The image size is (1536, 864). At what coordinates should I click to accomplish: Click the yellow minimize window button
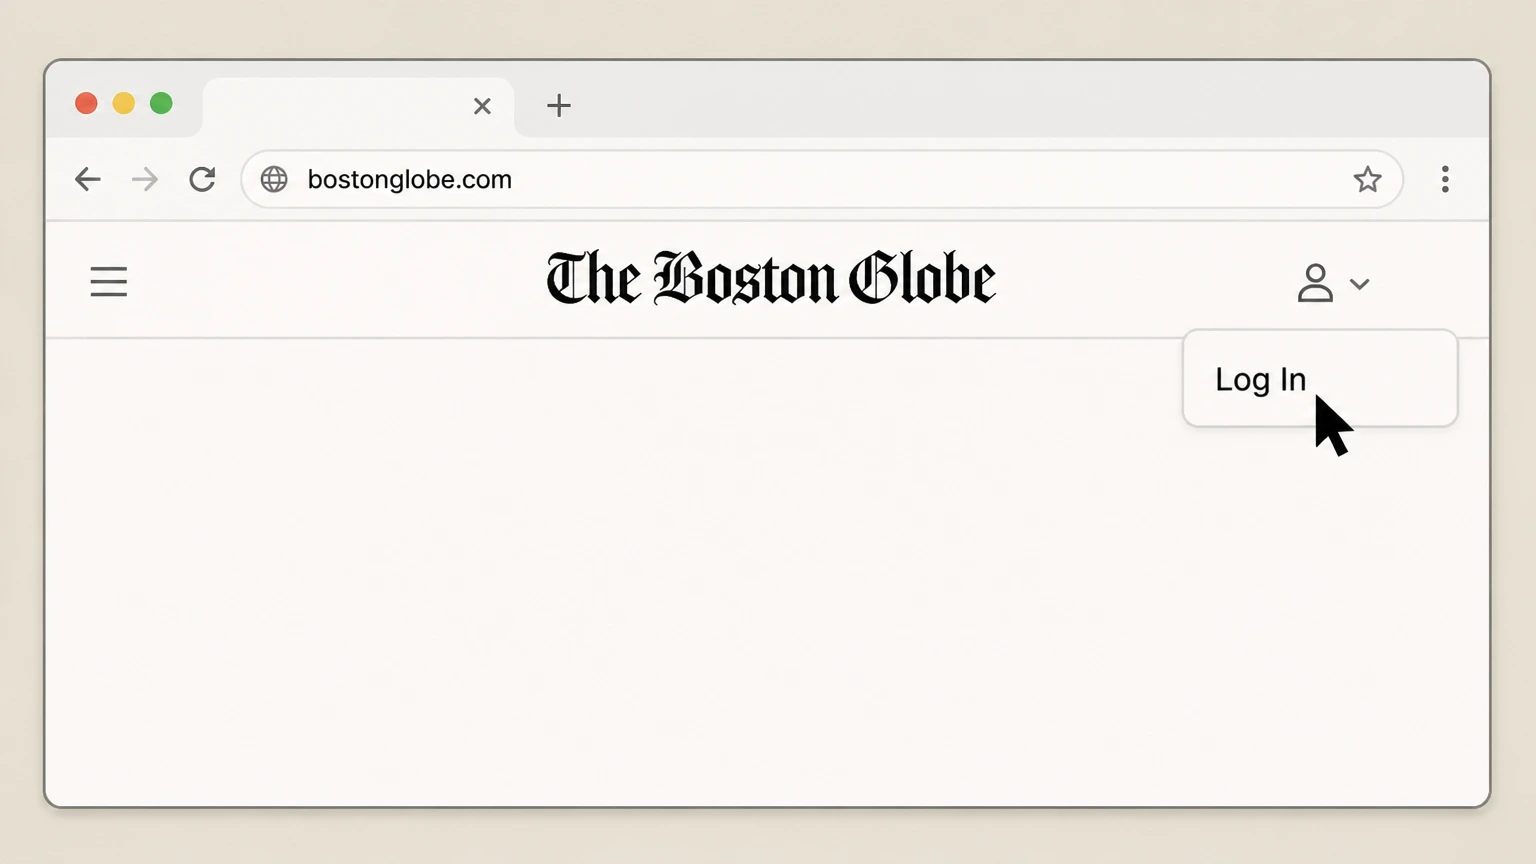tap(124, 103)
